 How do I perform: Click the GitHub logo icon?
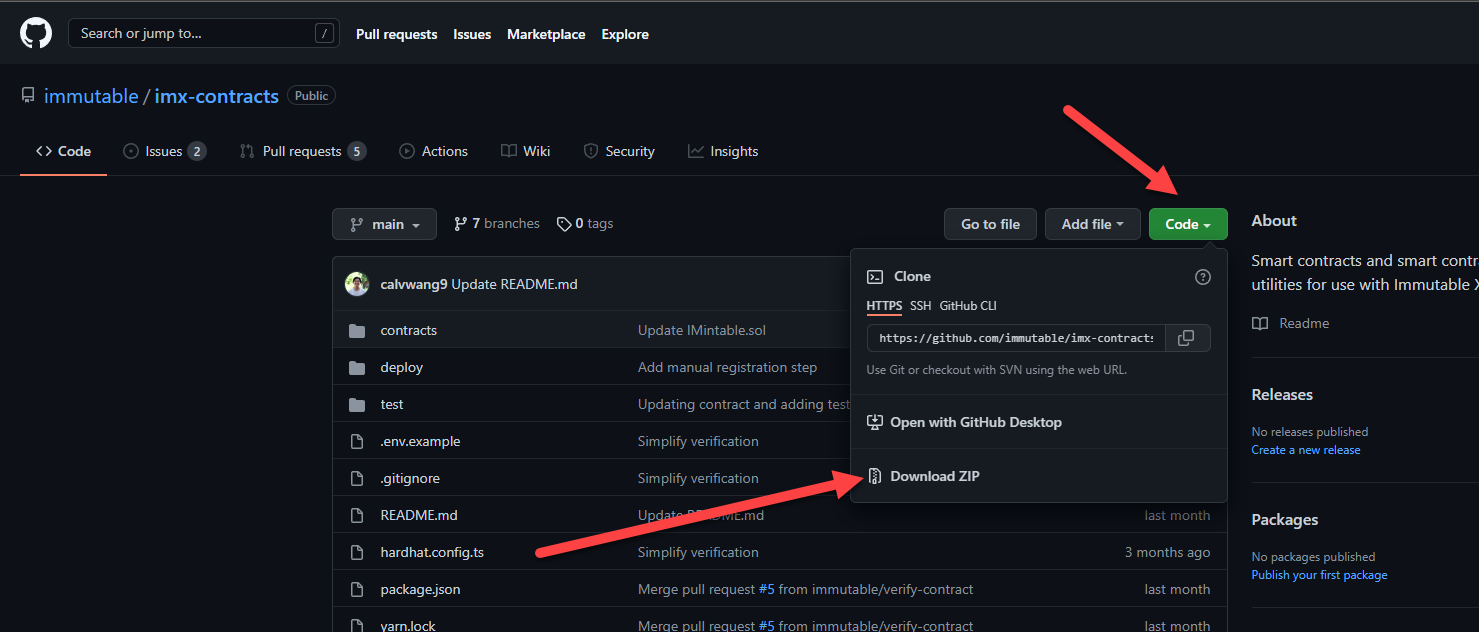tap(36, 33)
